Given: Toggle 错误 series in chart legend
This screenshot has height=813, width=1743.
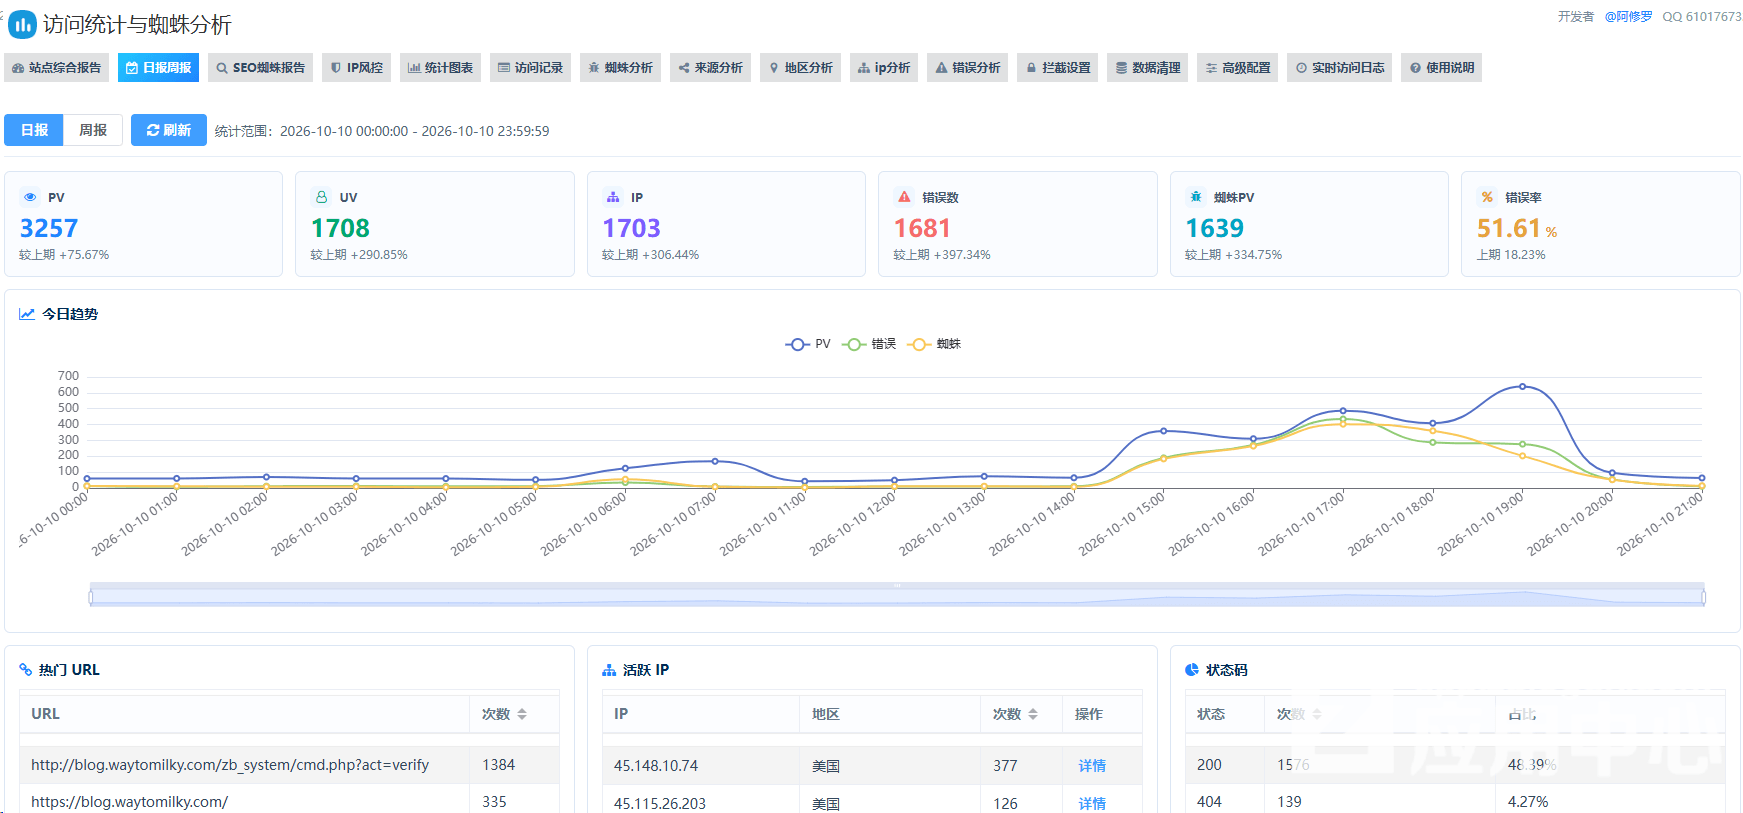Looking at the screenshot, I should [x=869, y=344].
